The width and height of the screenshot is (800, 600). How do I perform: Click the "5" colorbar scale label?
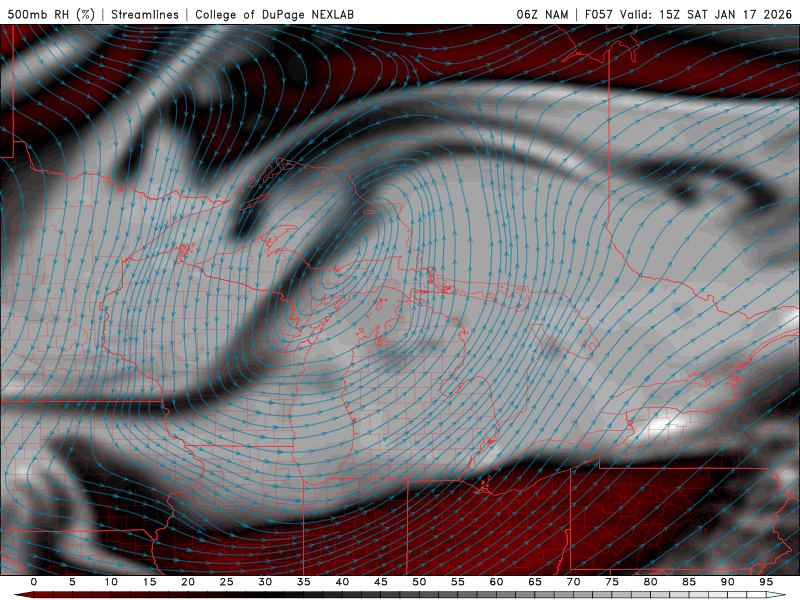point(72,582)
